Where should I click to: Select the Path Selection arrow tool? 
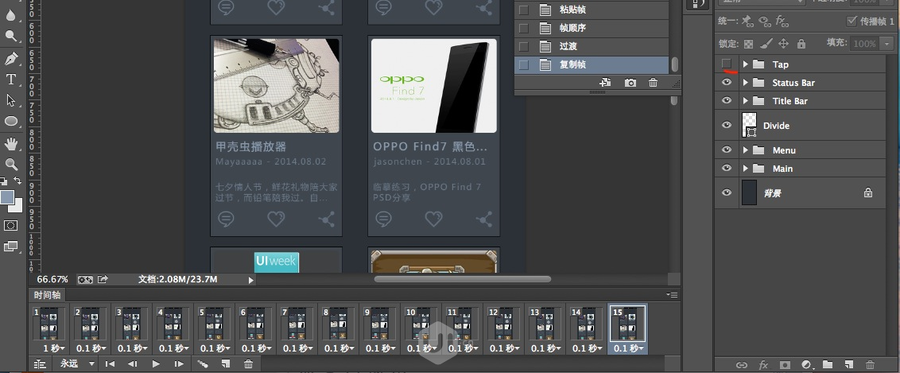11,100
